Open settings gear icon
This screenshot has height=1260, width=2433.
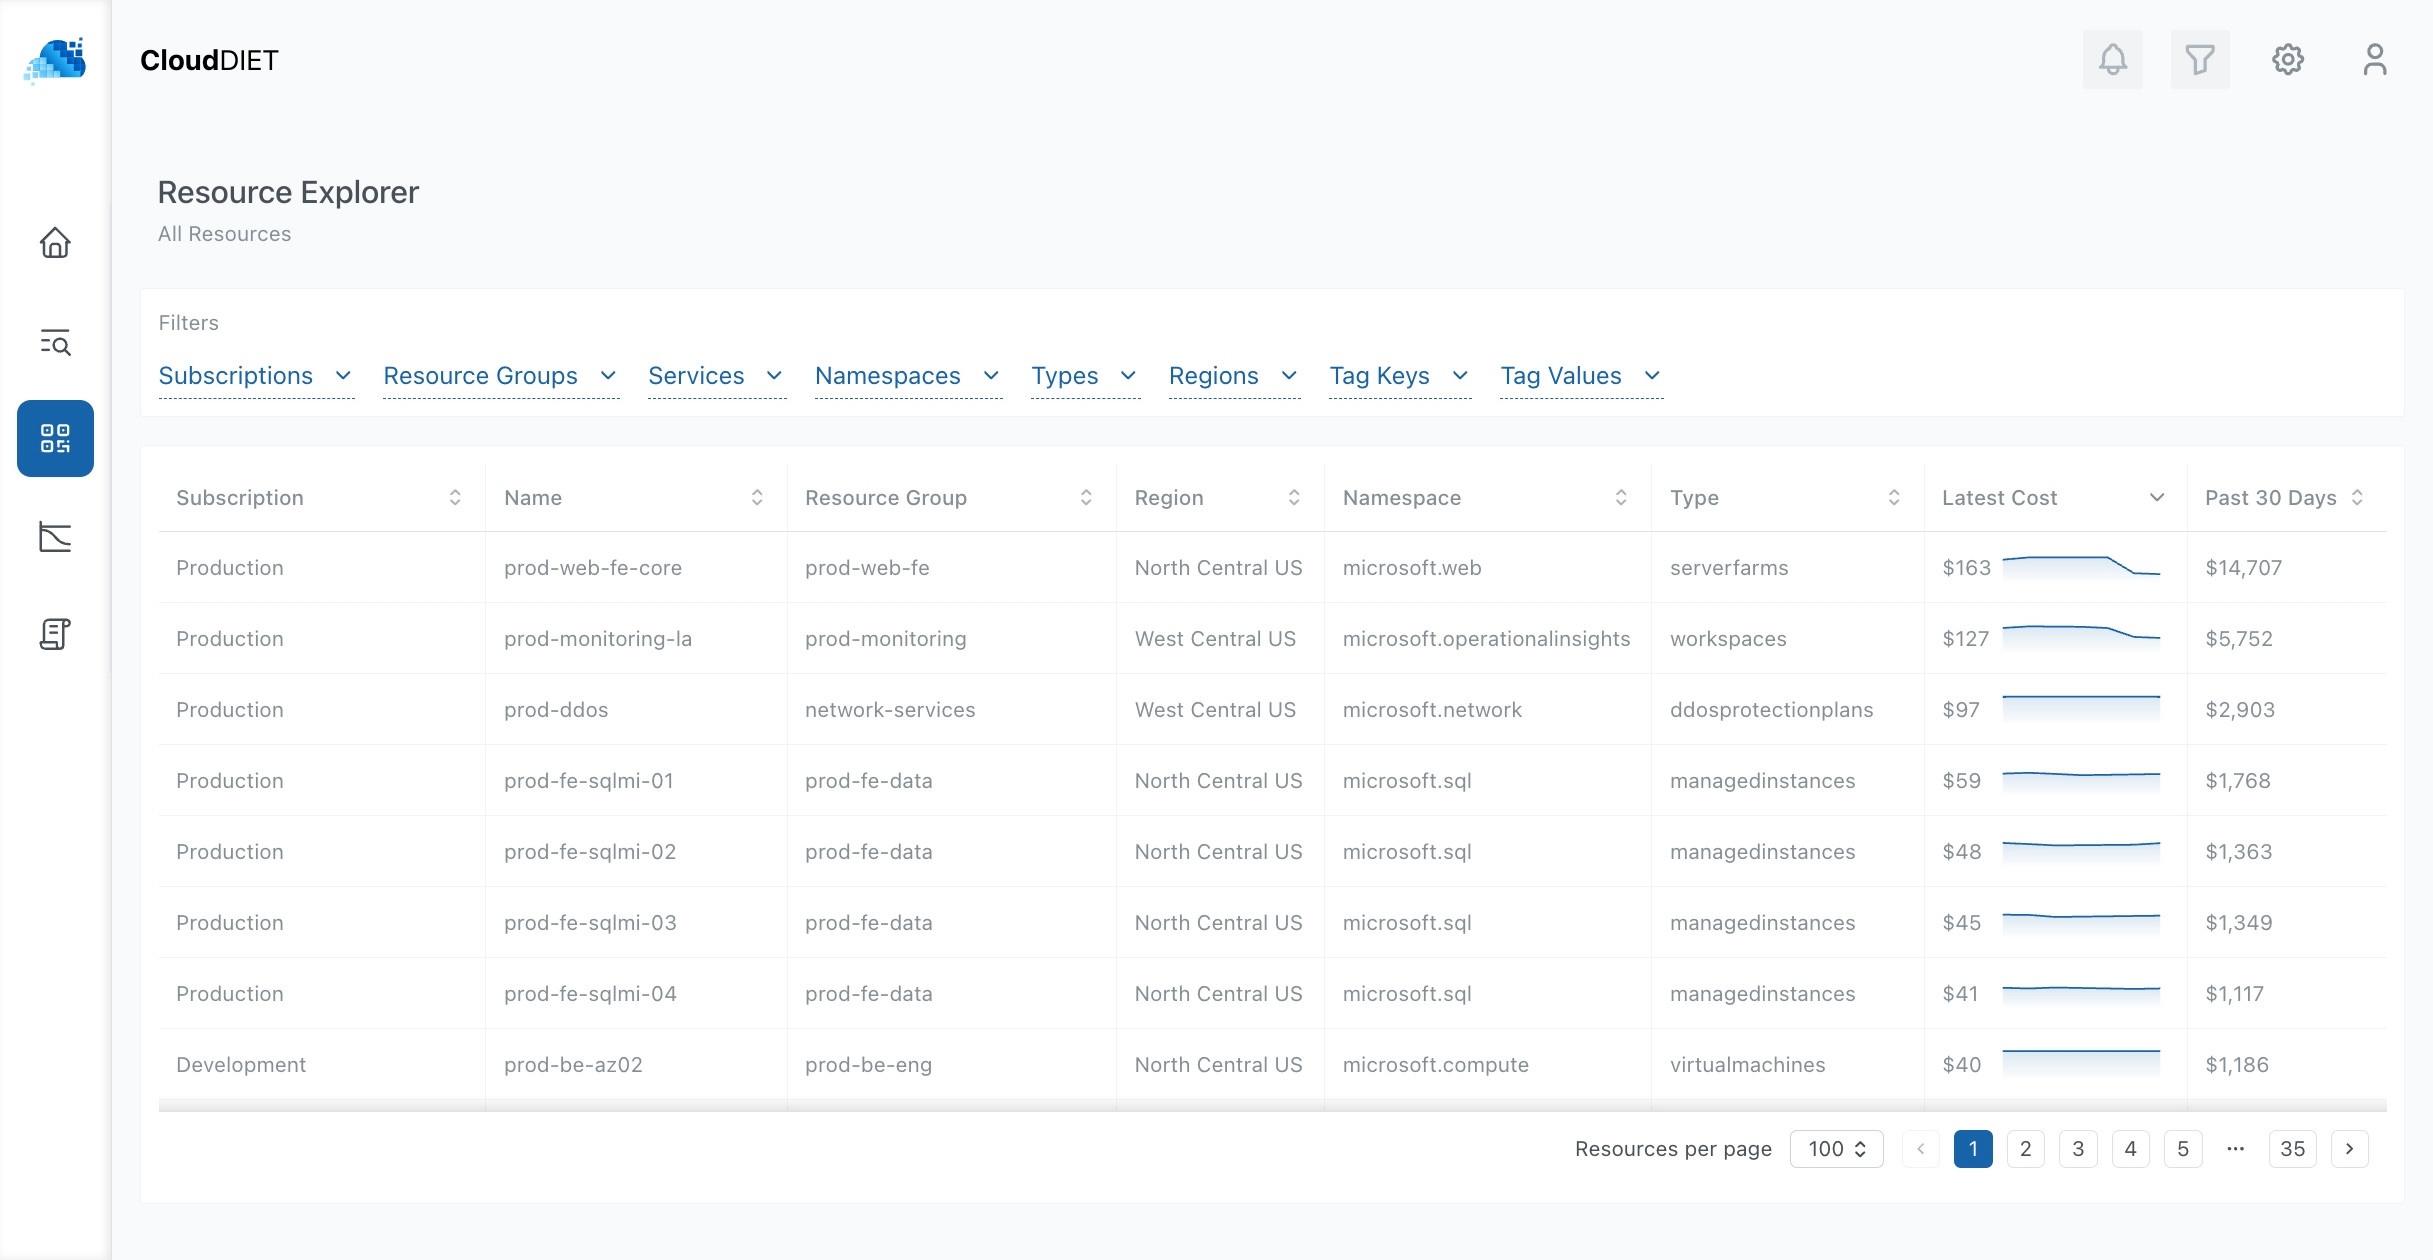tap(2287, 60)
